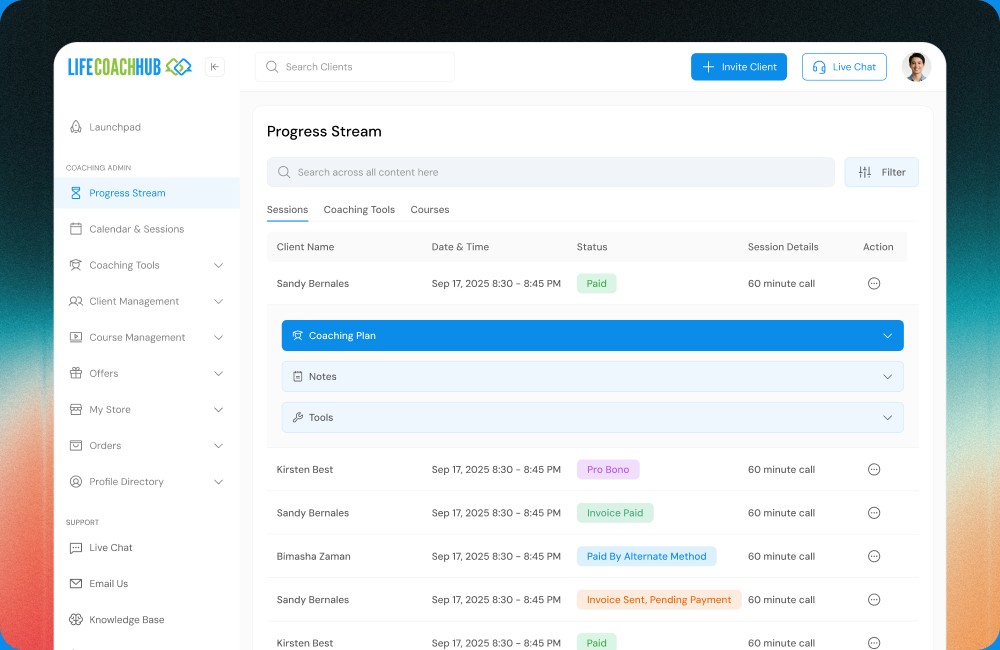The width and height of the screenshot is (1000, 650).
Task: Click the Coaching Tools graduation icon in sidebar
Action: (x=75, y=265)
